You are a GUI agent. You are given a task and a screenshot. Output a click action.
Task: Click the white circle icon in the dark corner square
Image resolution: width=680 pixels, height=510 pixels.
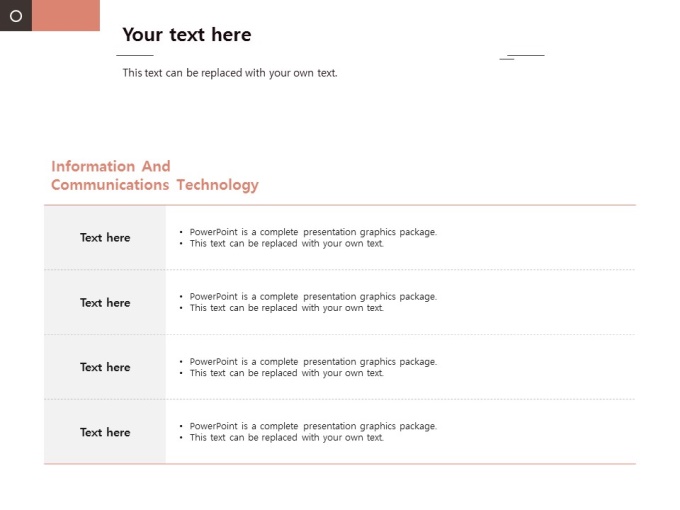tap(16, 16)
